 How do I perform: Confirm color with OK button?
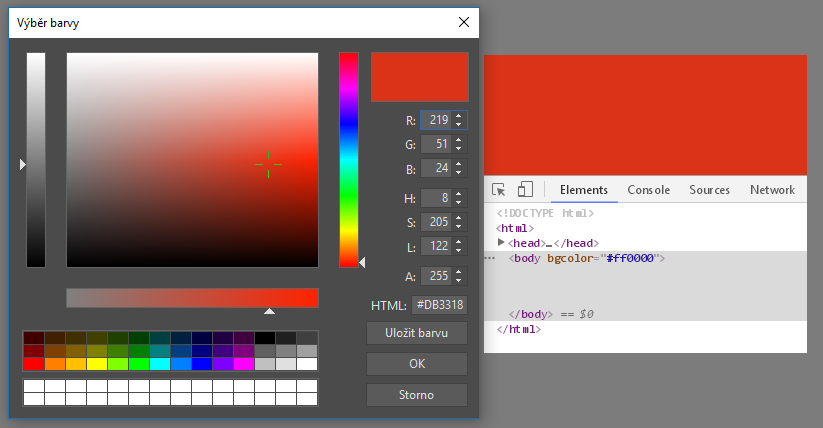pyautogui.click(x=417, y=364)
